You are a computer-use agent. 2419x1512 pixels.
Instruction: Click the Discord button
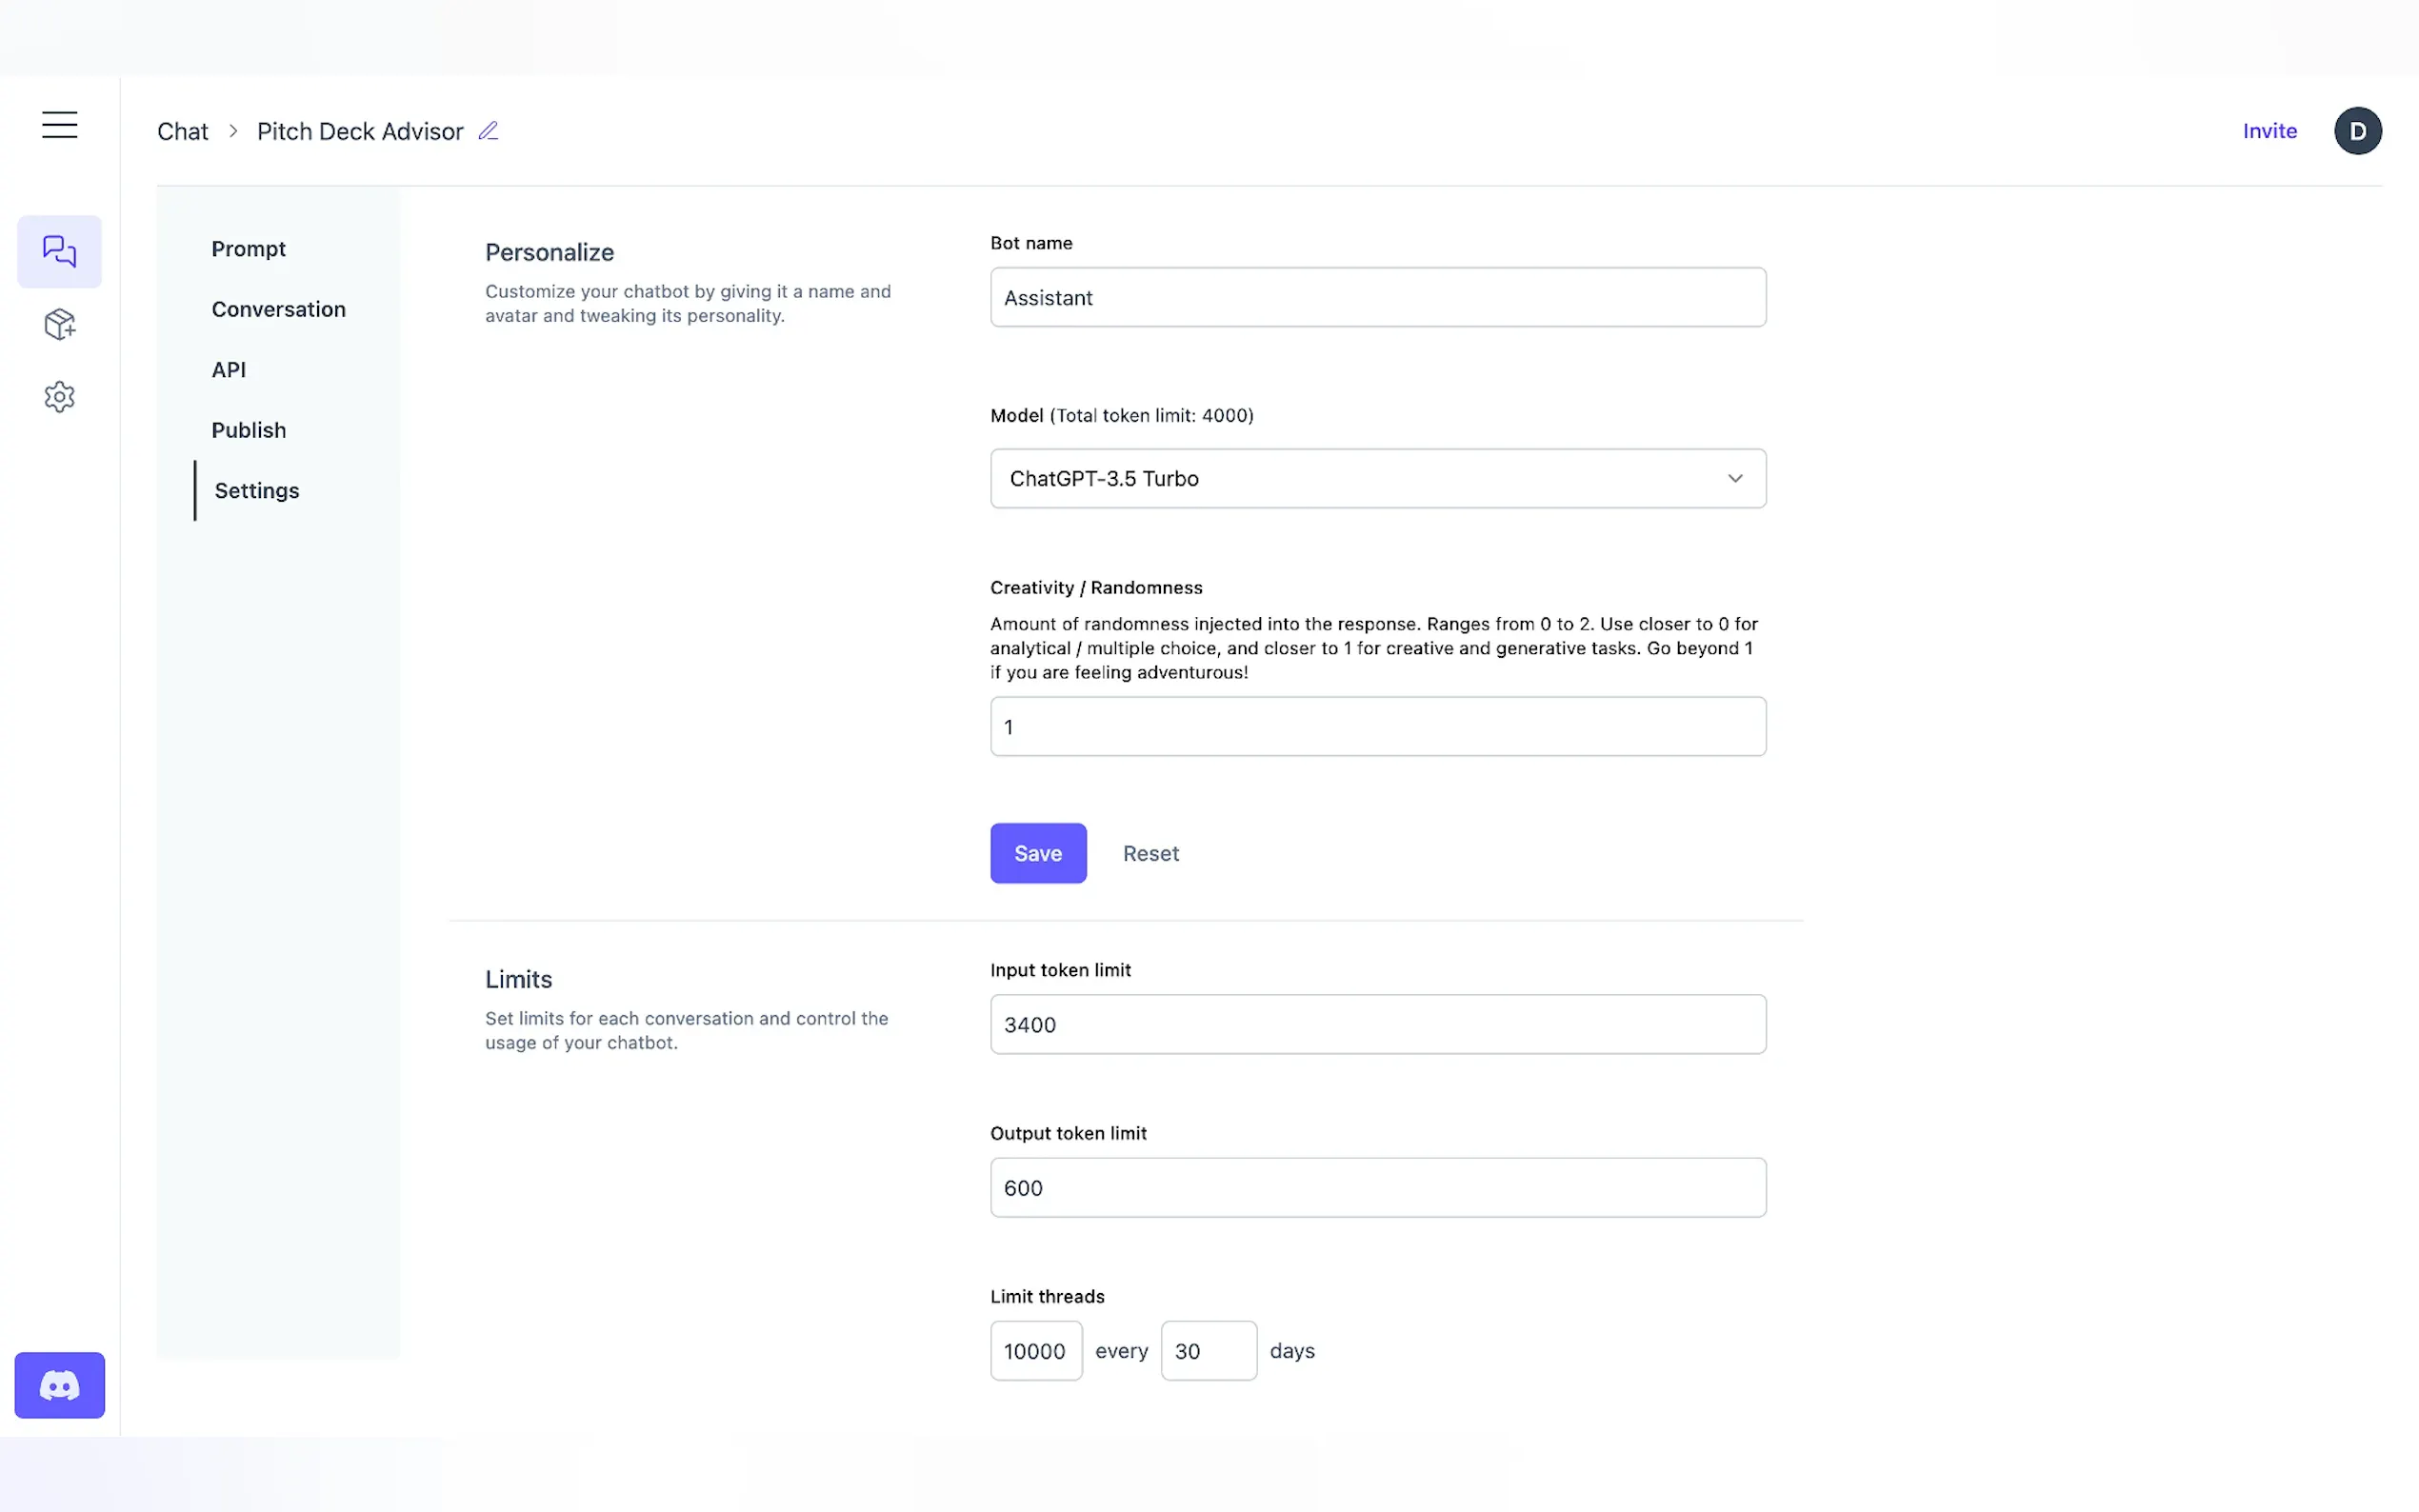59,1385
